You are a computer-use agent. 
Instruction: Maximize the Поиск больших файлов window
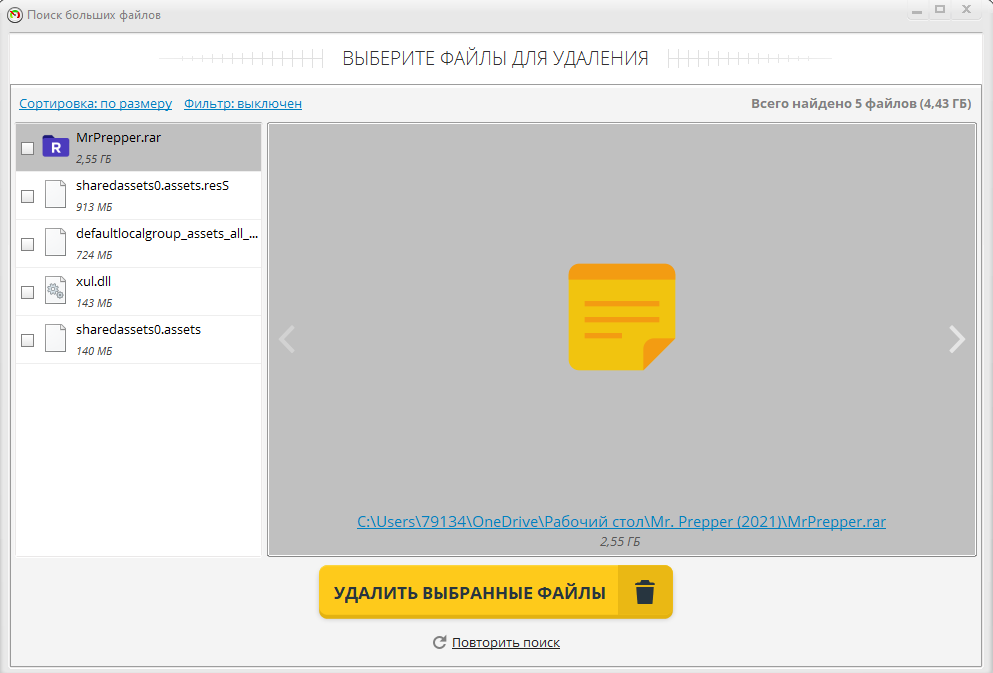pos(940,9)
